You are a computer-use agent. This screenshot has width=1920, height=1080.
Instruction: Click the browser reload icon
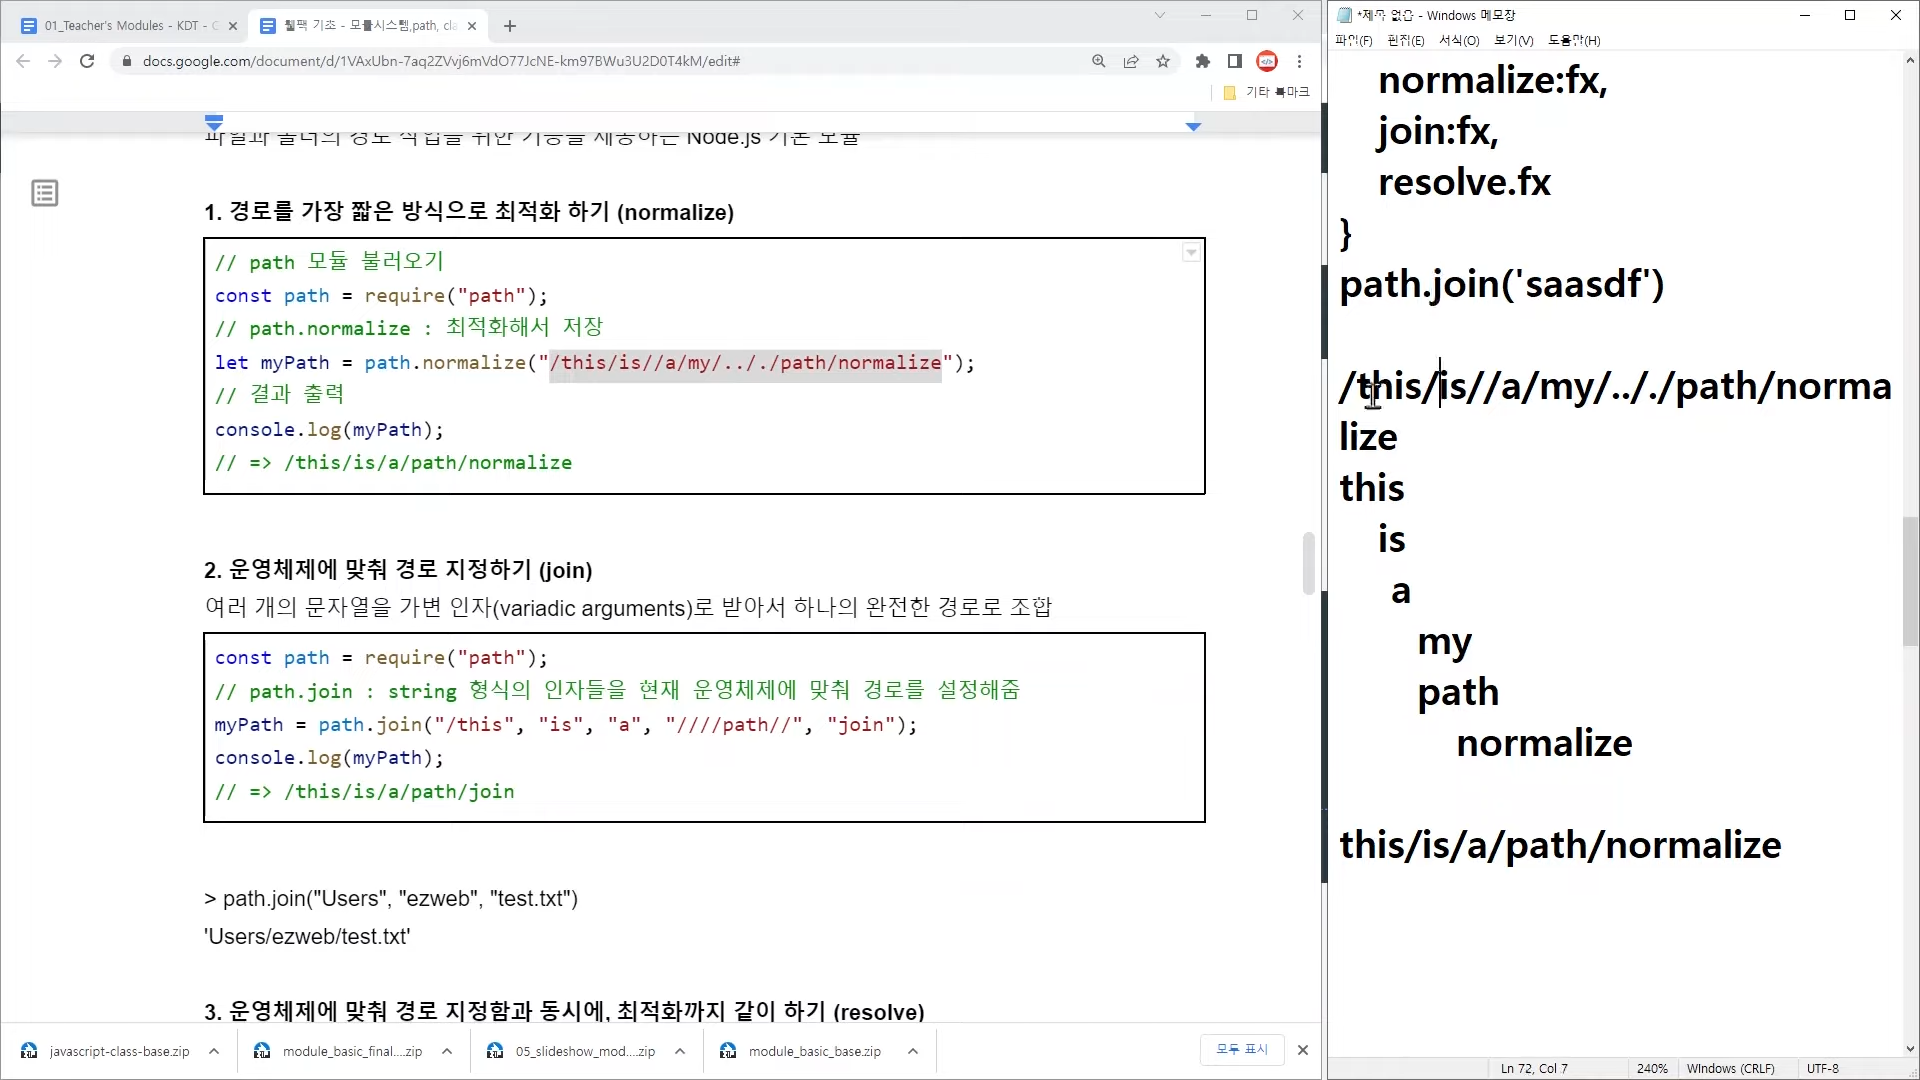click(x=87, y=61)
